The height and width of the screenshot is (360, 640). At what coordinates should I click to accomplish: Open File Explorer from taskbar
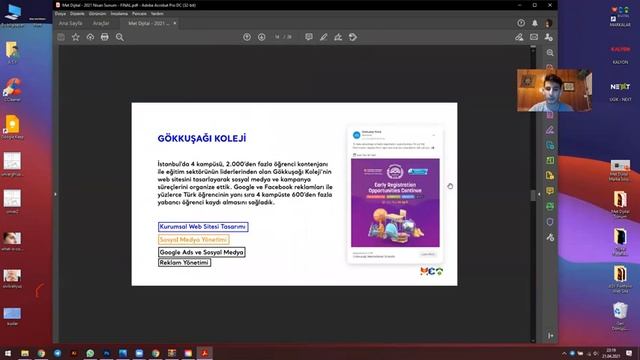[x=25, y=353]
